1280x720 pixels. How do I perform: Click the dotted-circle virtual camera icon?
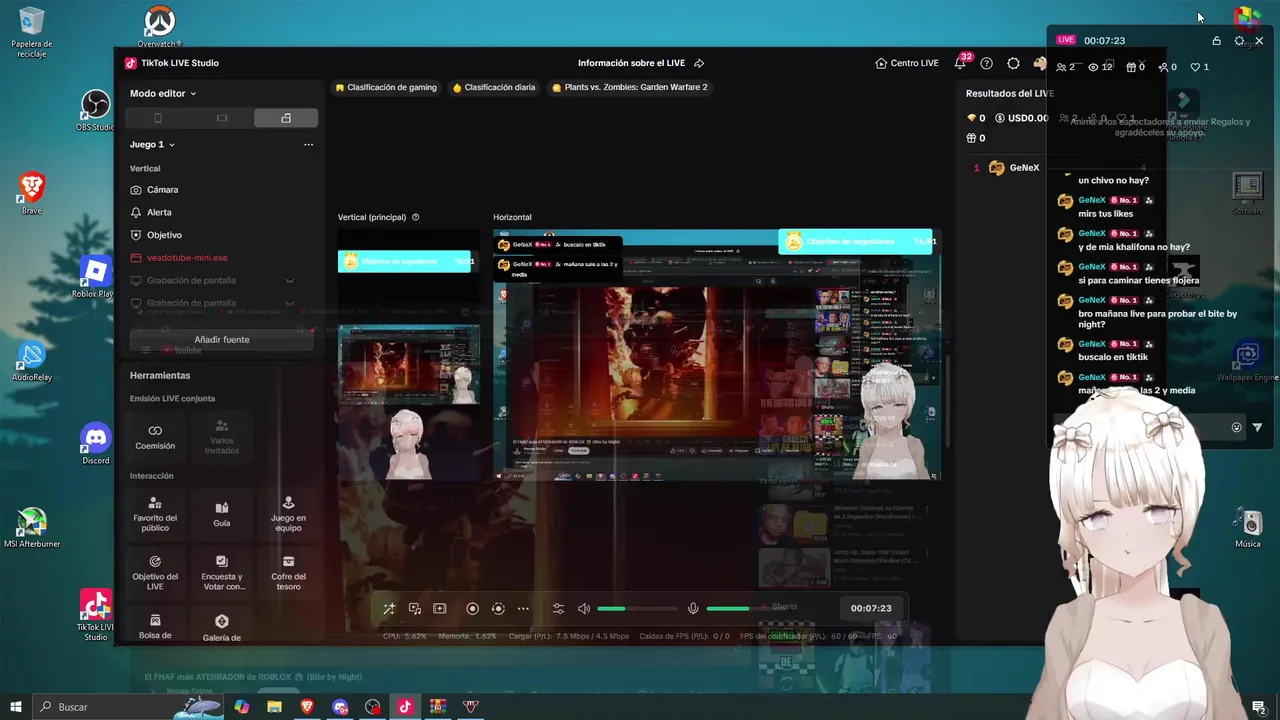498,608
